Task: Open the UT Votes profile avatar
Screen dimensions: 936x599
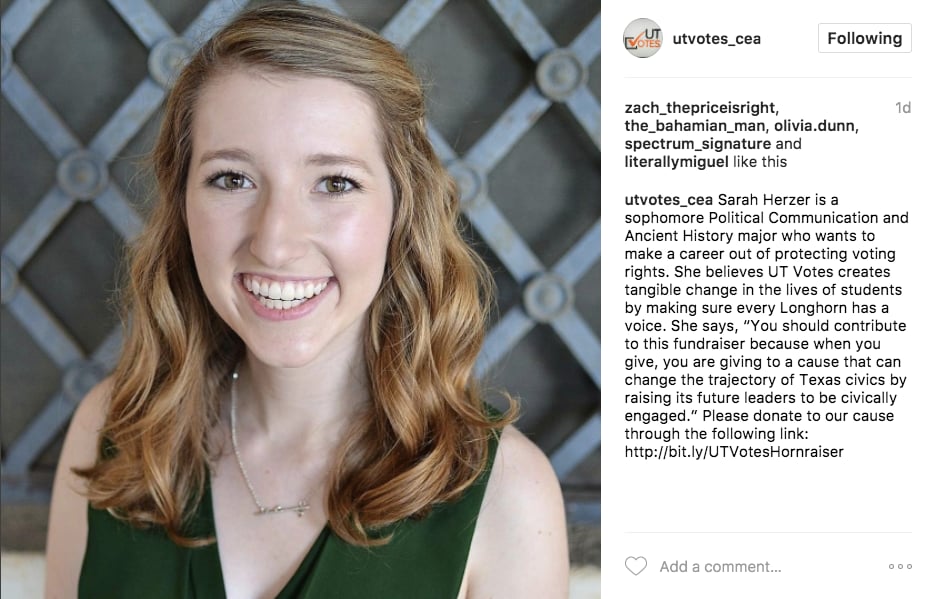Action: pyautogui.click(x=643, y=38)
